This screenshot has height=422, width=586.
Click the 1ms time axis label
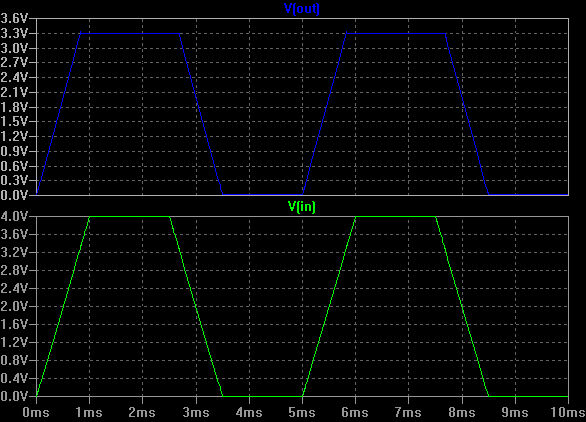coord(89,412)
